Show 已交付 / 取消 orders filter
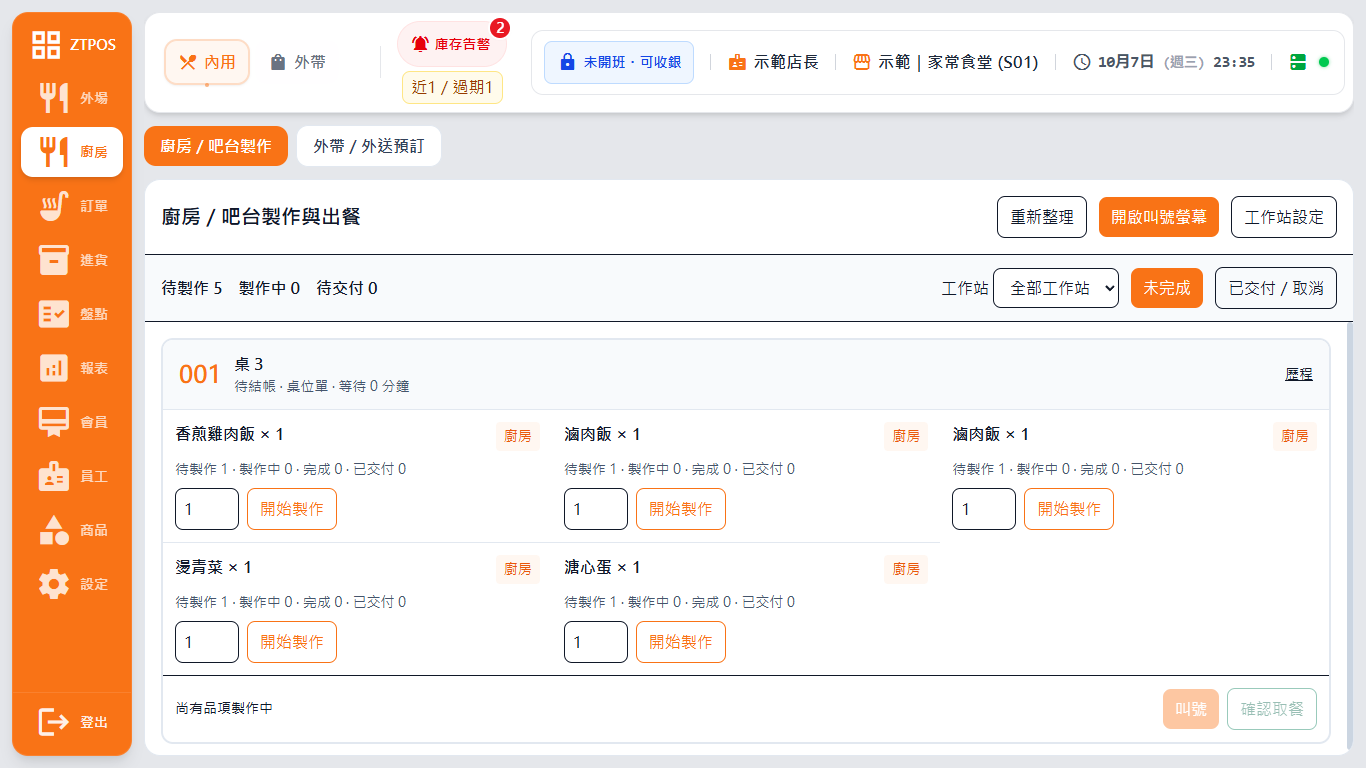1366x768 pixels. click(1276, 288)
